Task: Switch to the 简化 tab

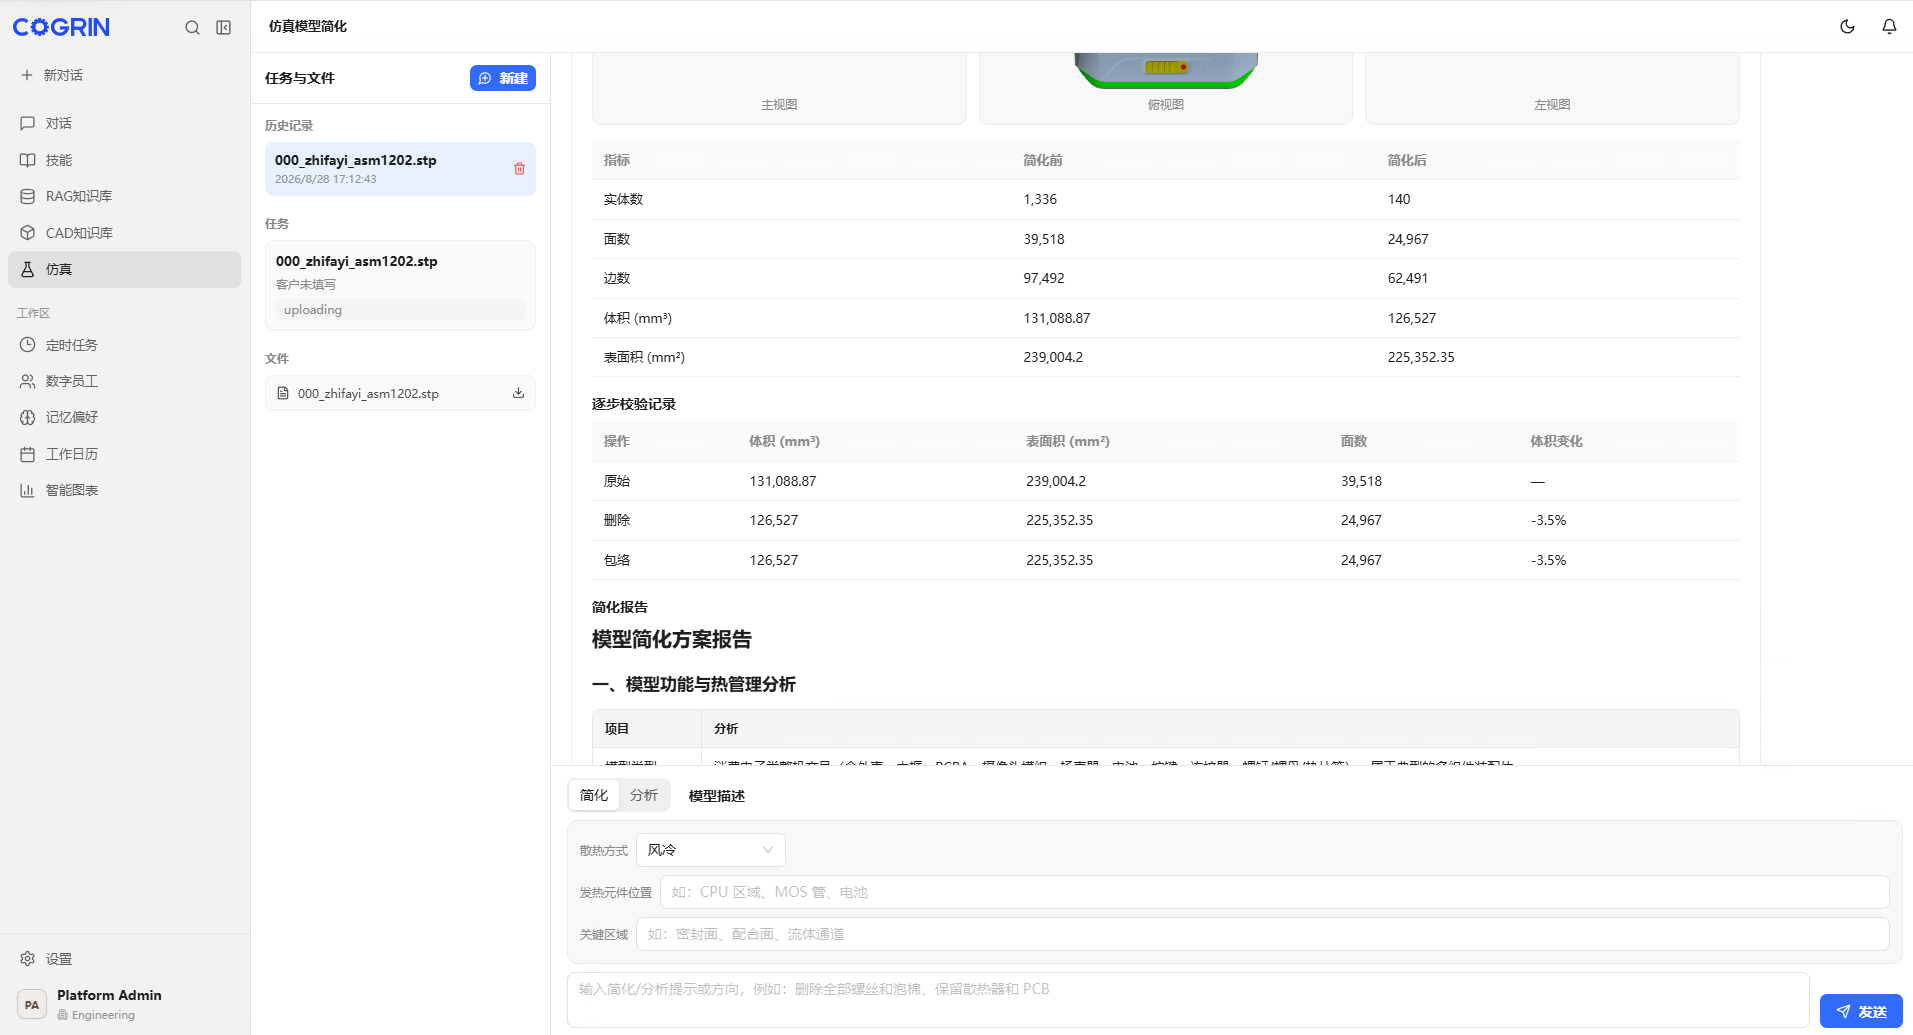Action: tap(594, 795)
